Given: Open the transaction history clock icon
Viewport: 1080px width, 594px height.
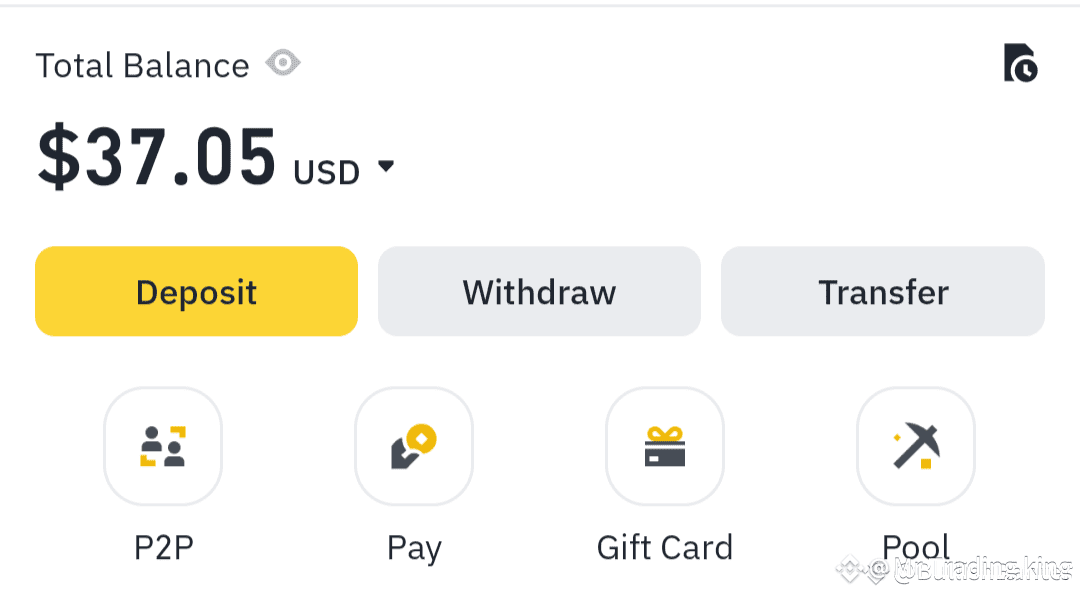Looking at the screenshot, I should 1020,63.
